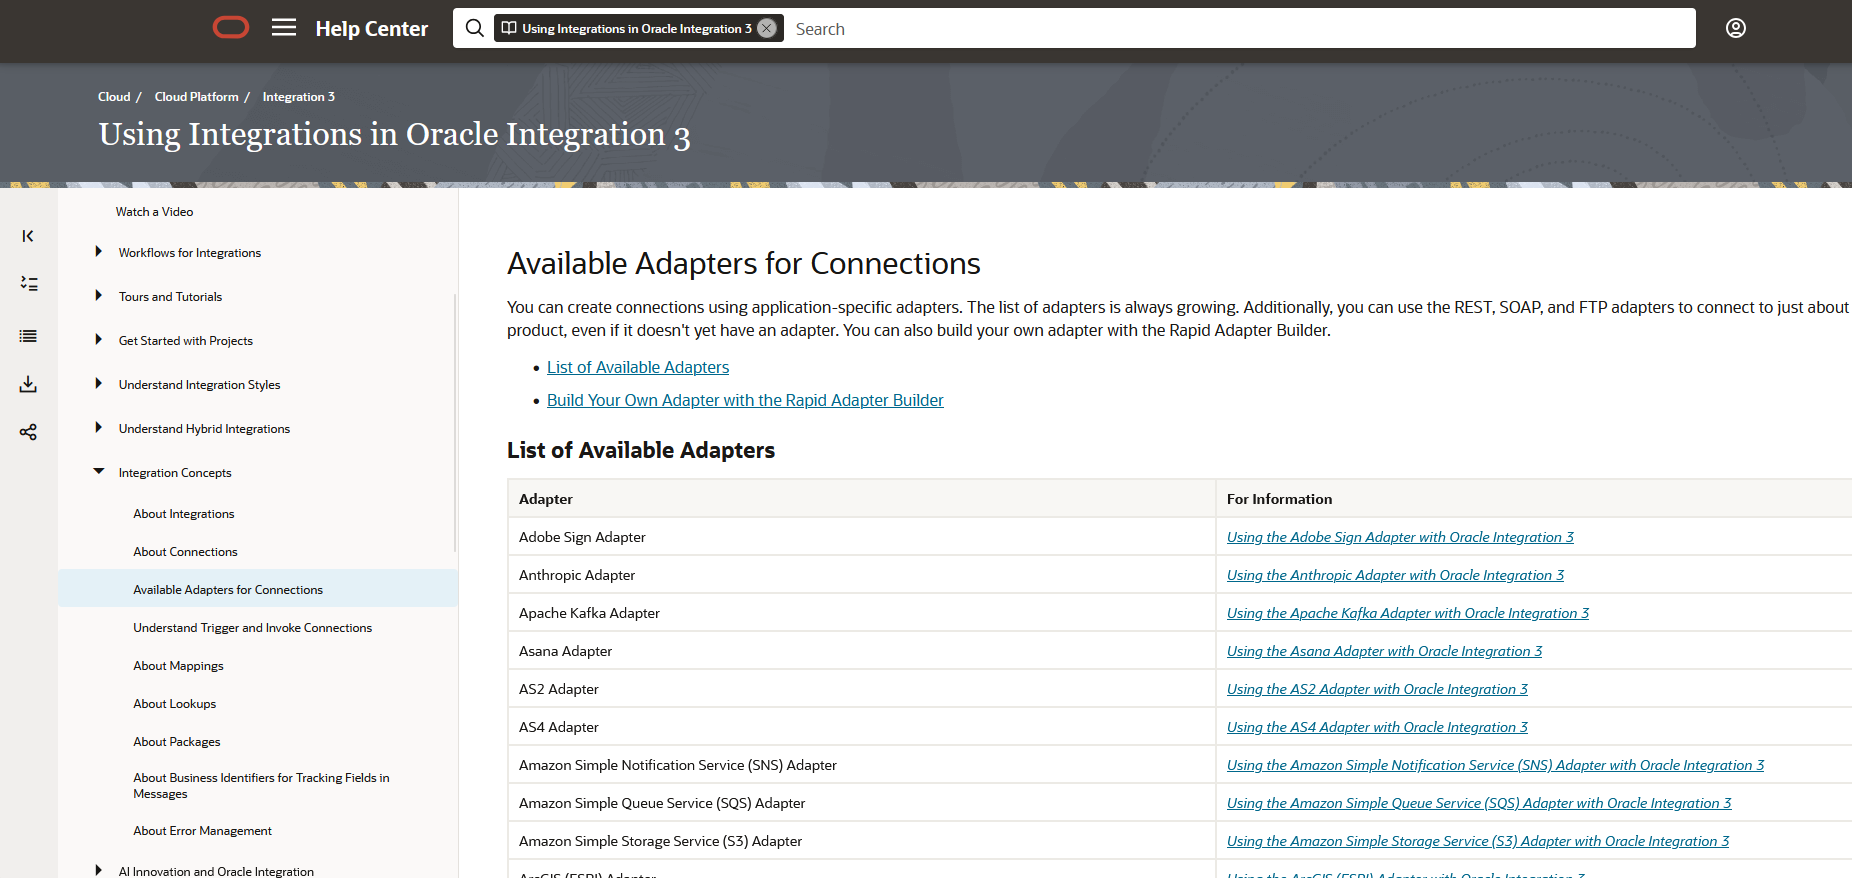Screen dimensions: 1852x878
Task: Click the red Oracle logo
Action: [x=231, y=28]
